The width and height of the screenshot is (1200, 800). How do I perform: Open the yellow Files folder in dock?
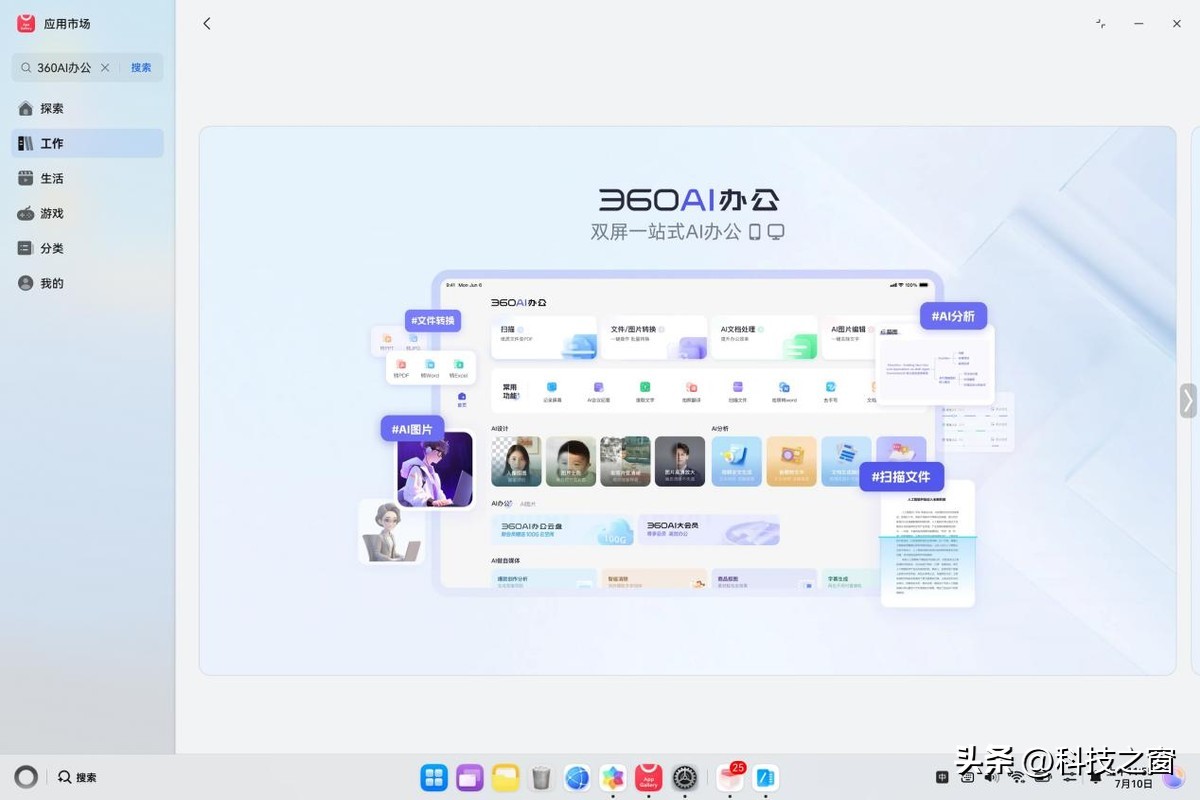click(506, 777)
